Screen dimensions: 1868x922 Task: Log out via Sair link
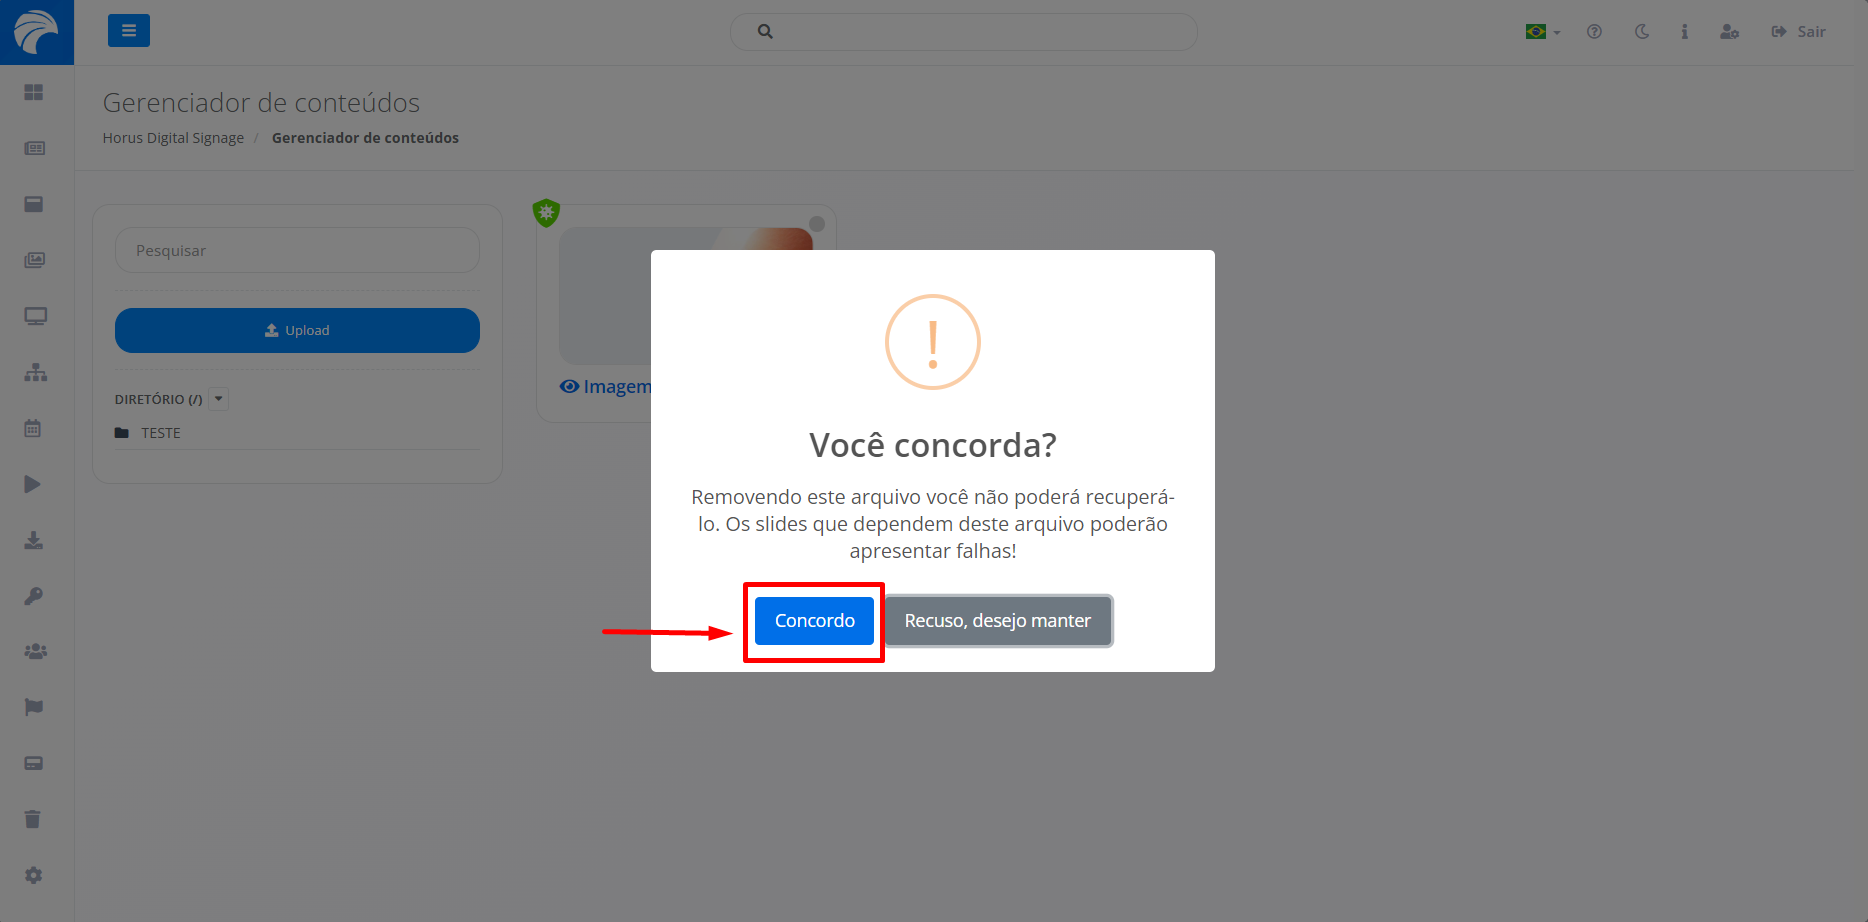(x=1798, y=32)
